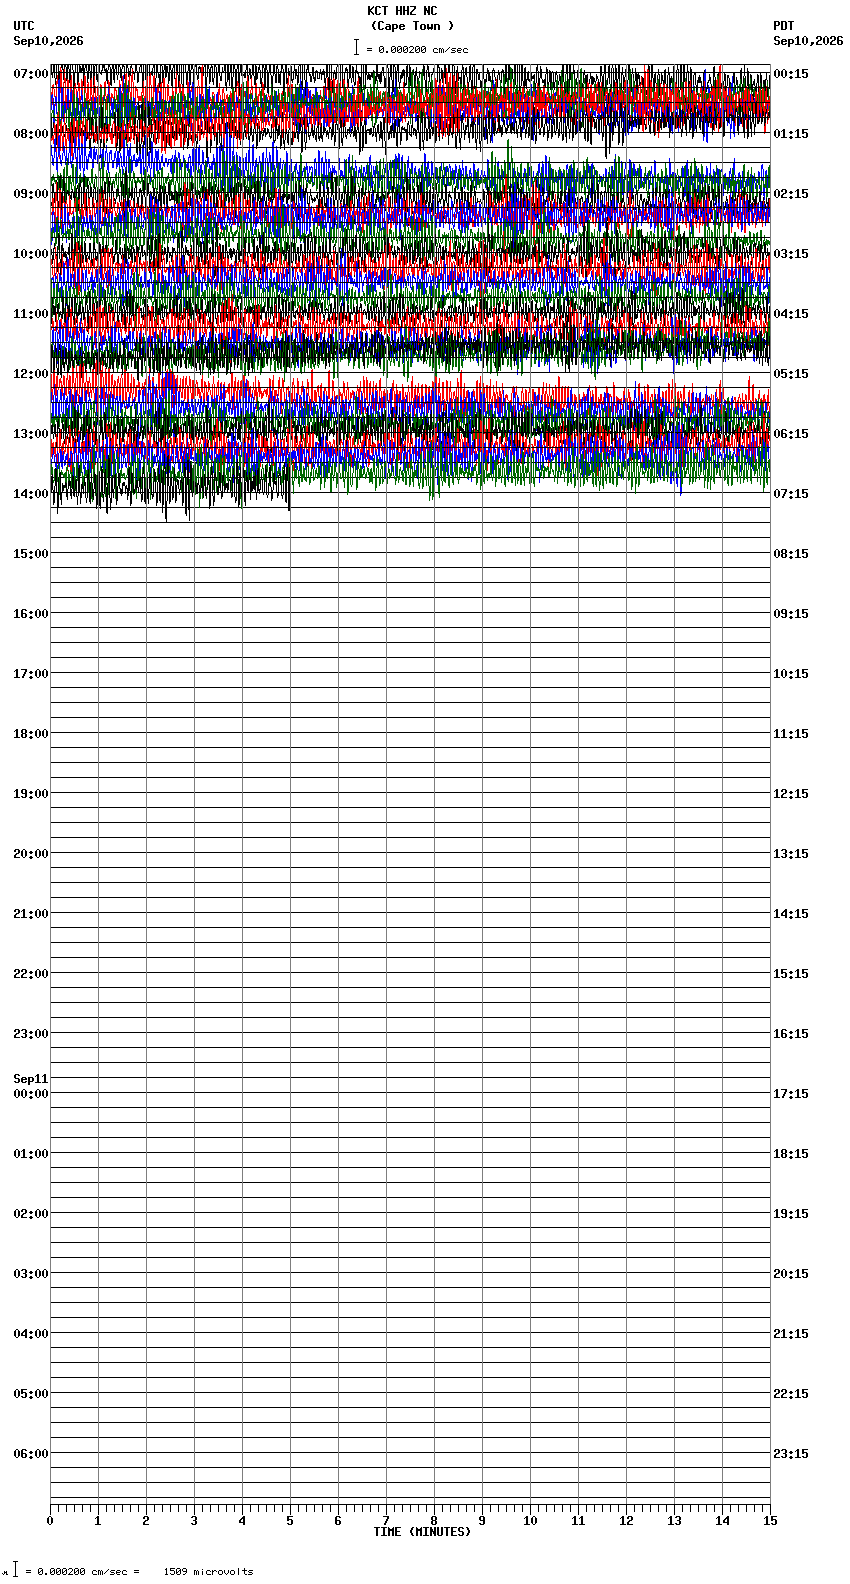Click the PDT '19:15' row label

click(791, 1214)
